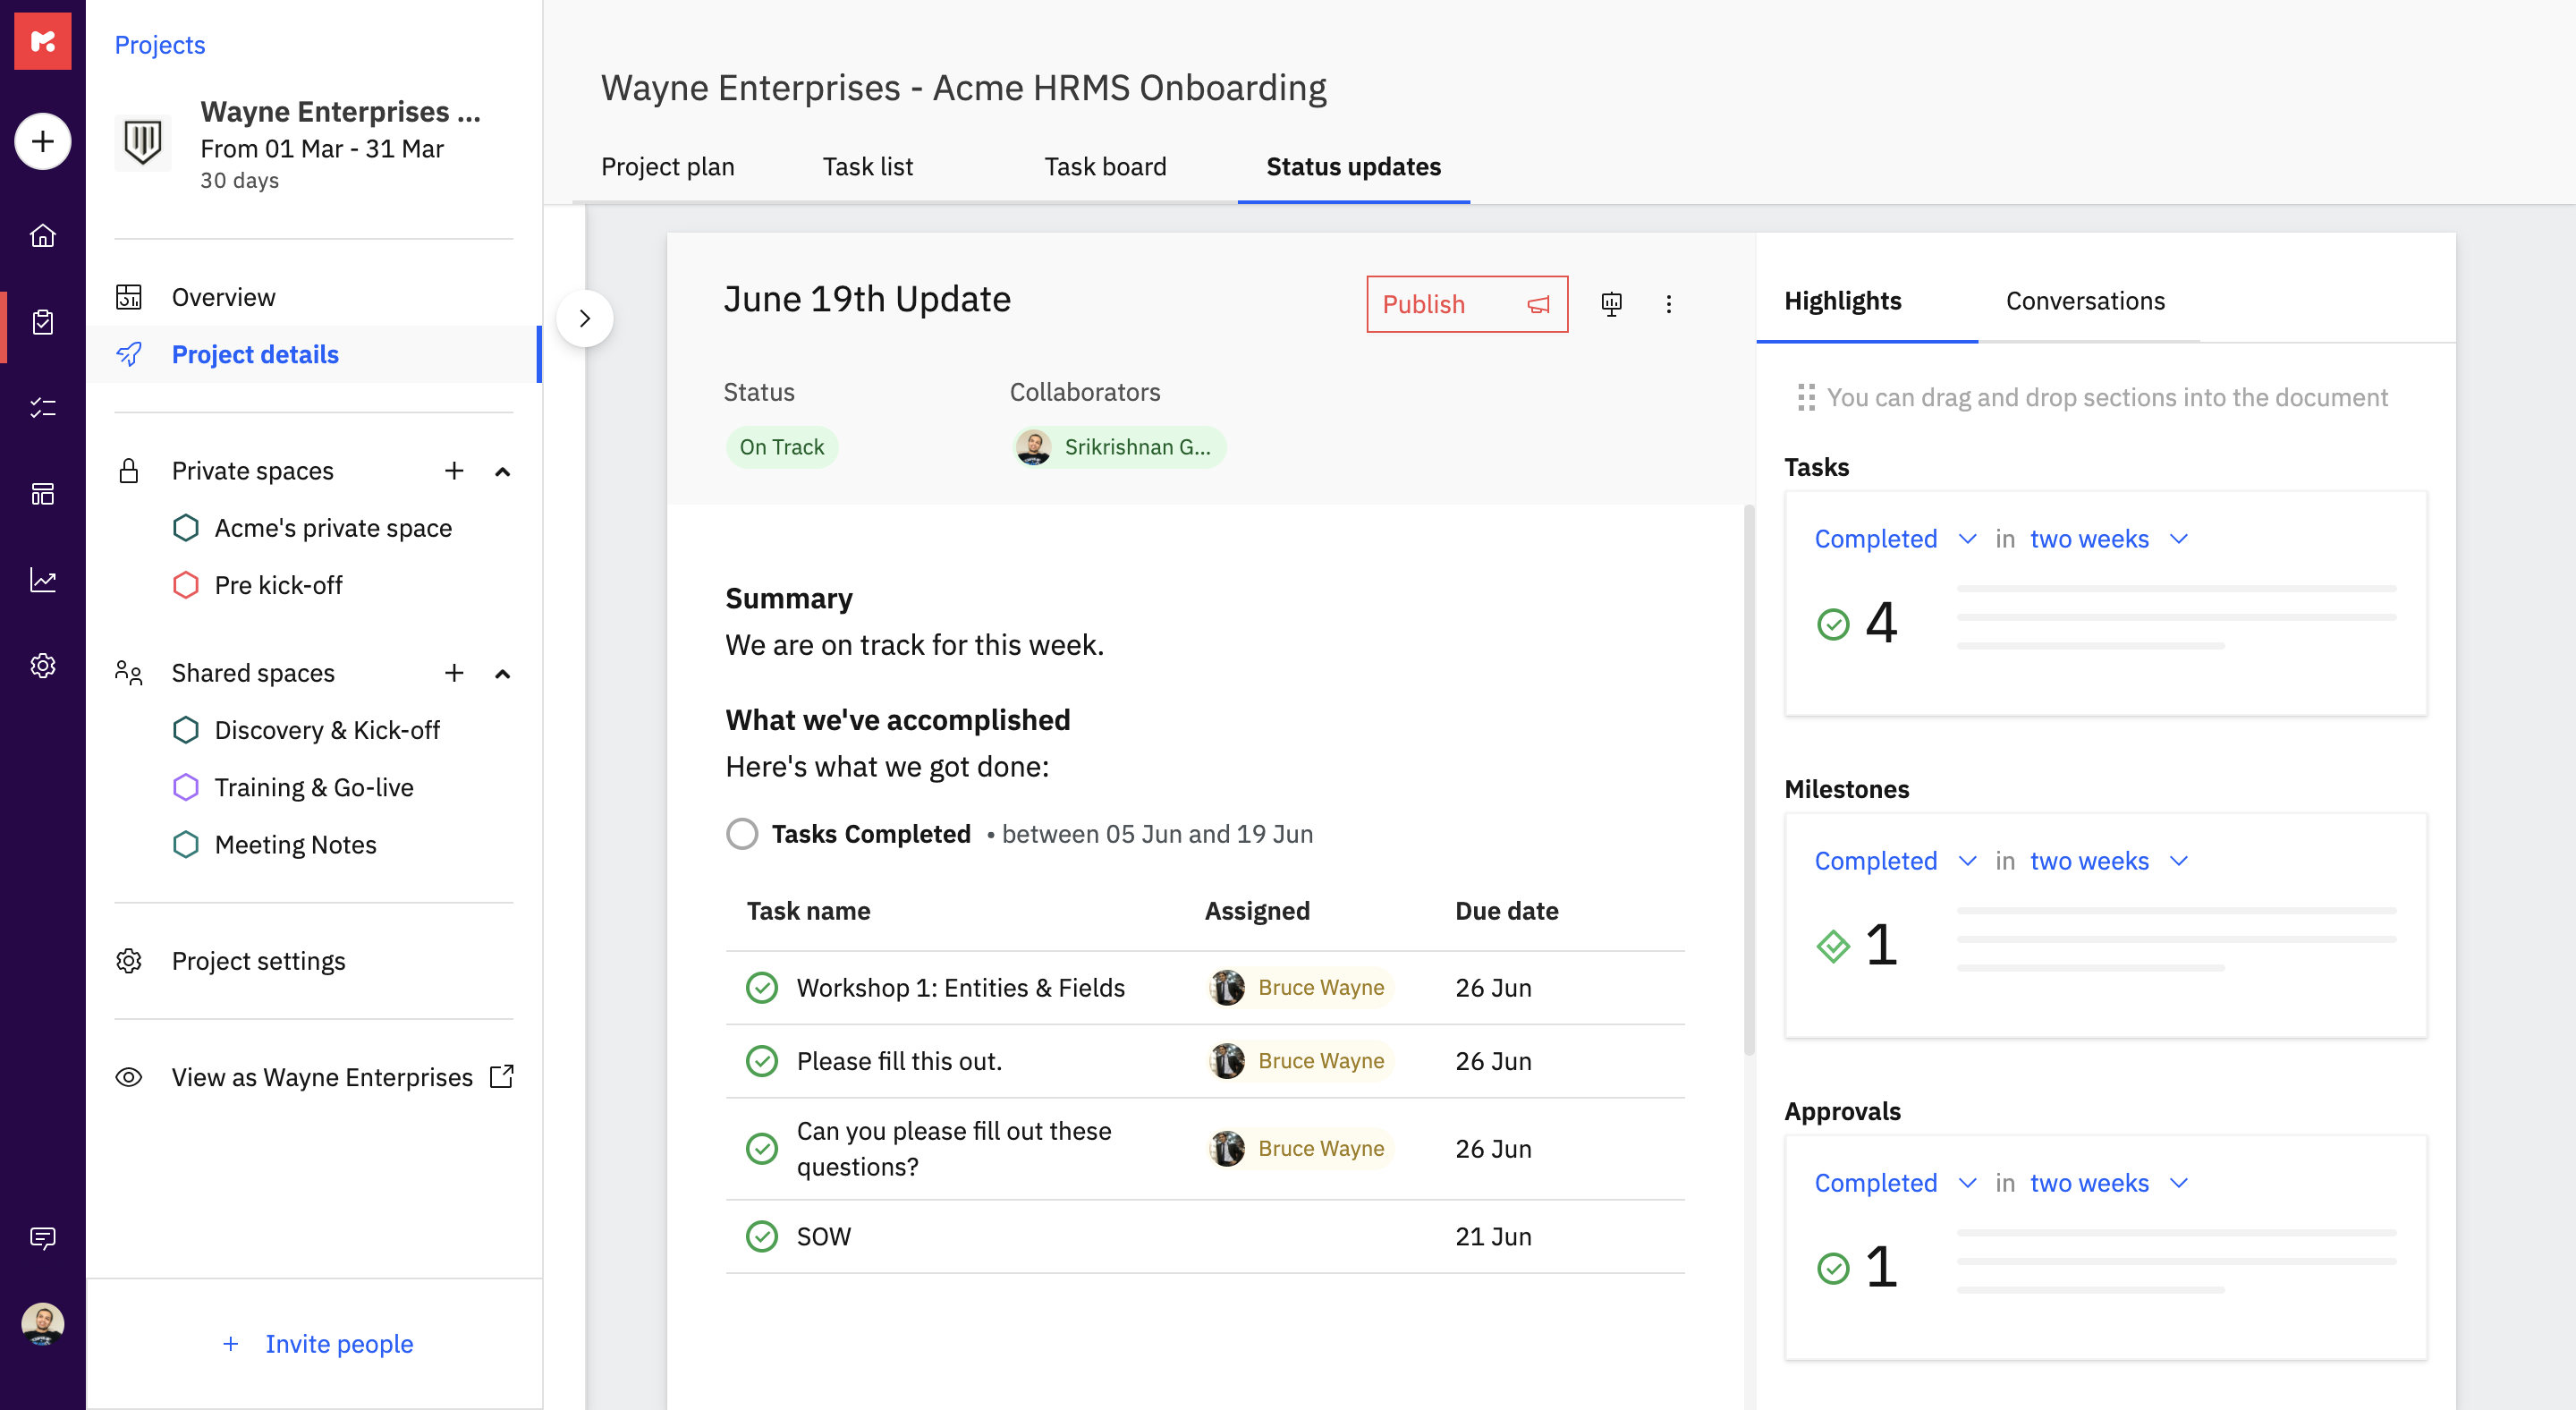
Task: Click the Private spaces lock icon
Action: pos(129,471)
